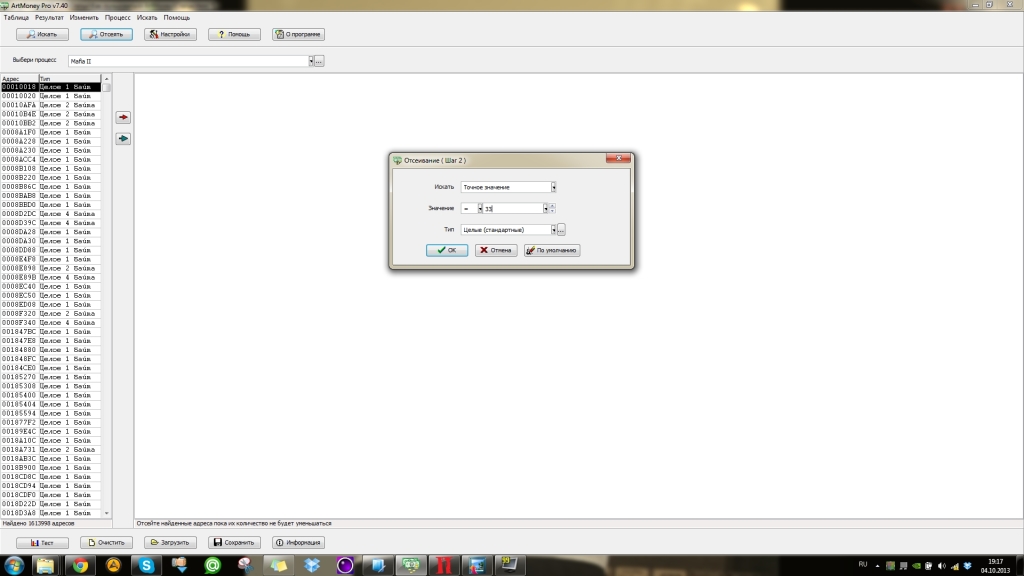Switch to the red Mafia II taskbar icon
Image resolution: width=1024 pixels, height=576 pixels.
444,566
